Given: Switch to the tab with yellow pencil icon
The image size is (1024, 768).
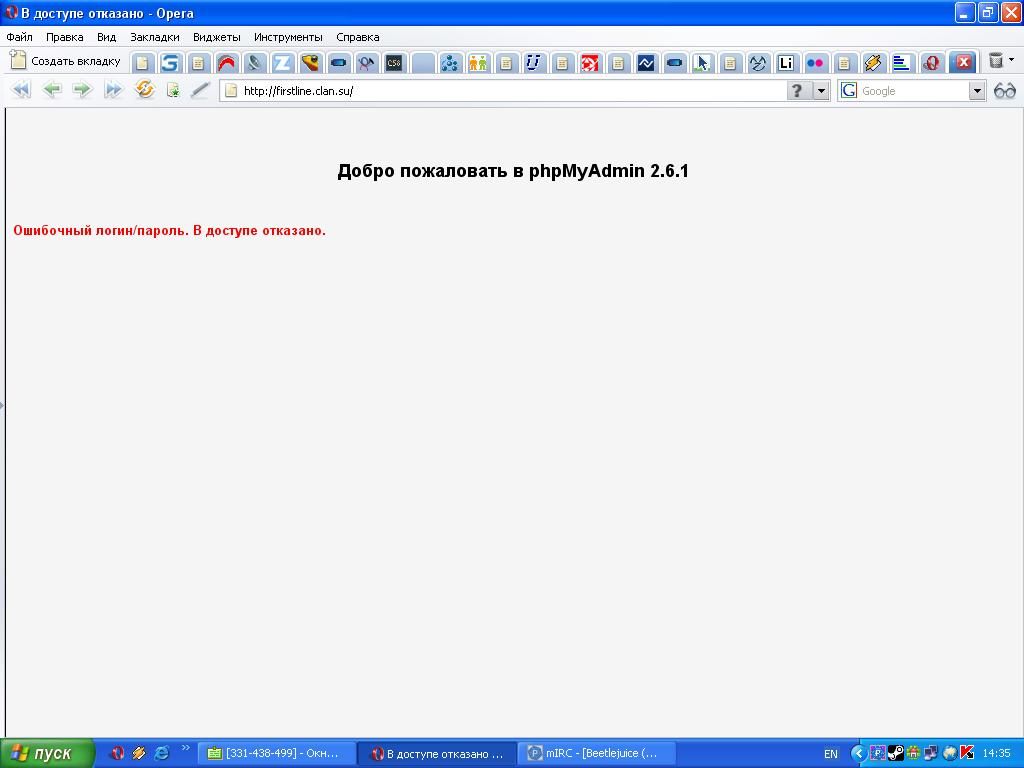Looking at the screenshot, I should (x=872, y=63).
